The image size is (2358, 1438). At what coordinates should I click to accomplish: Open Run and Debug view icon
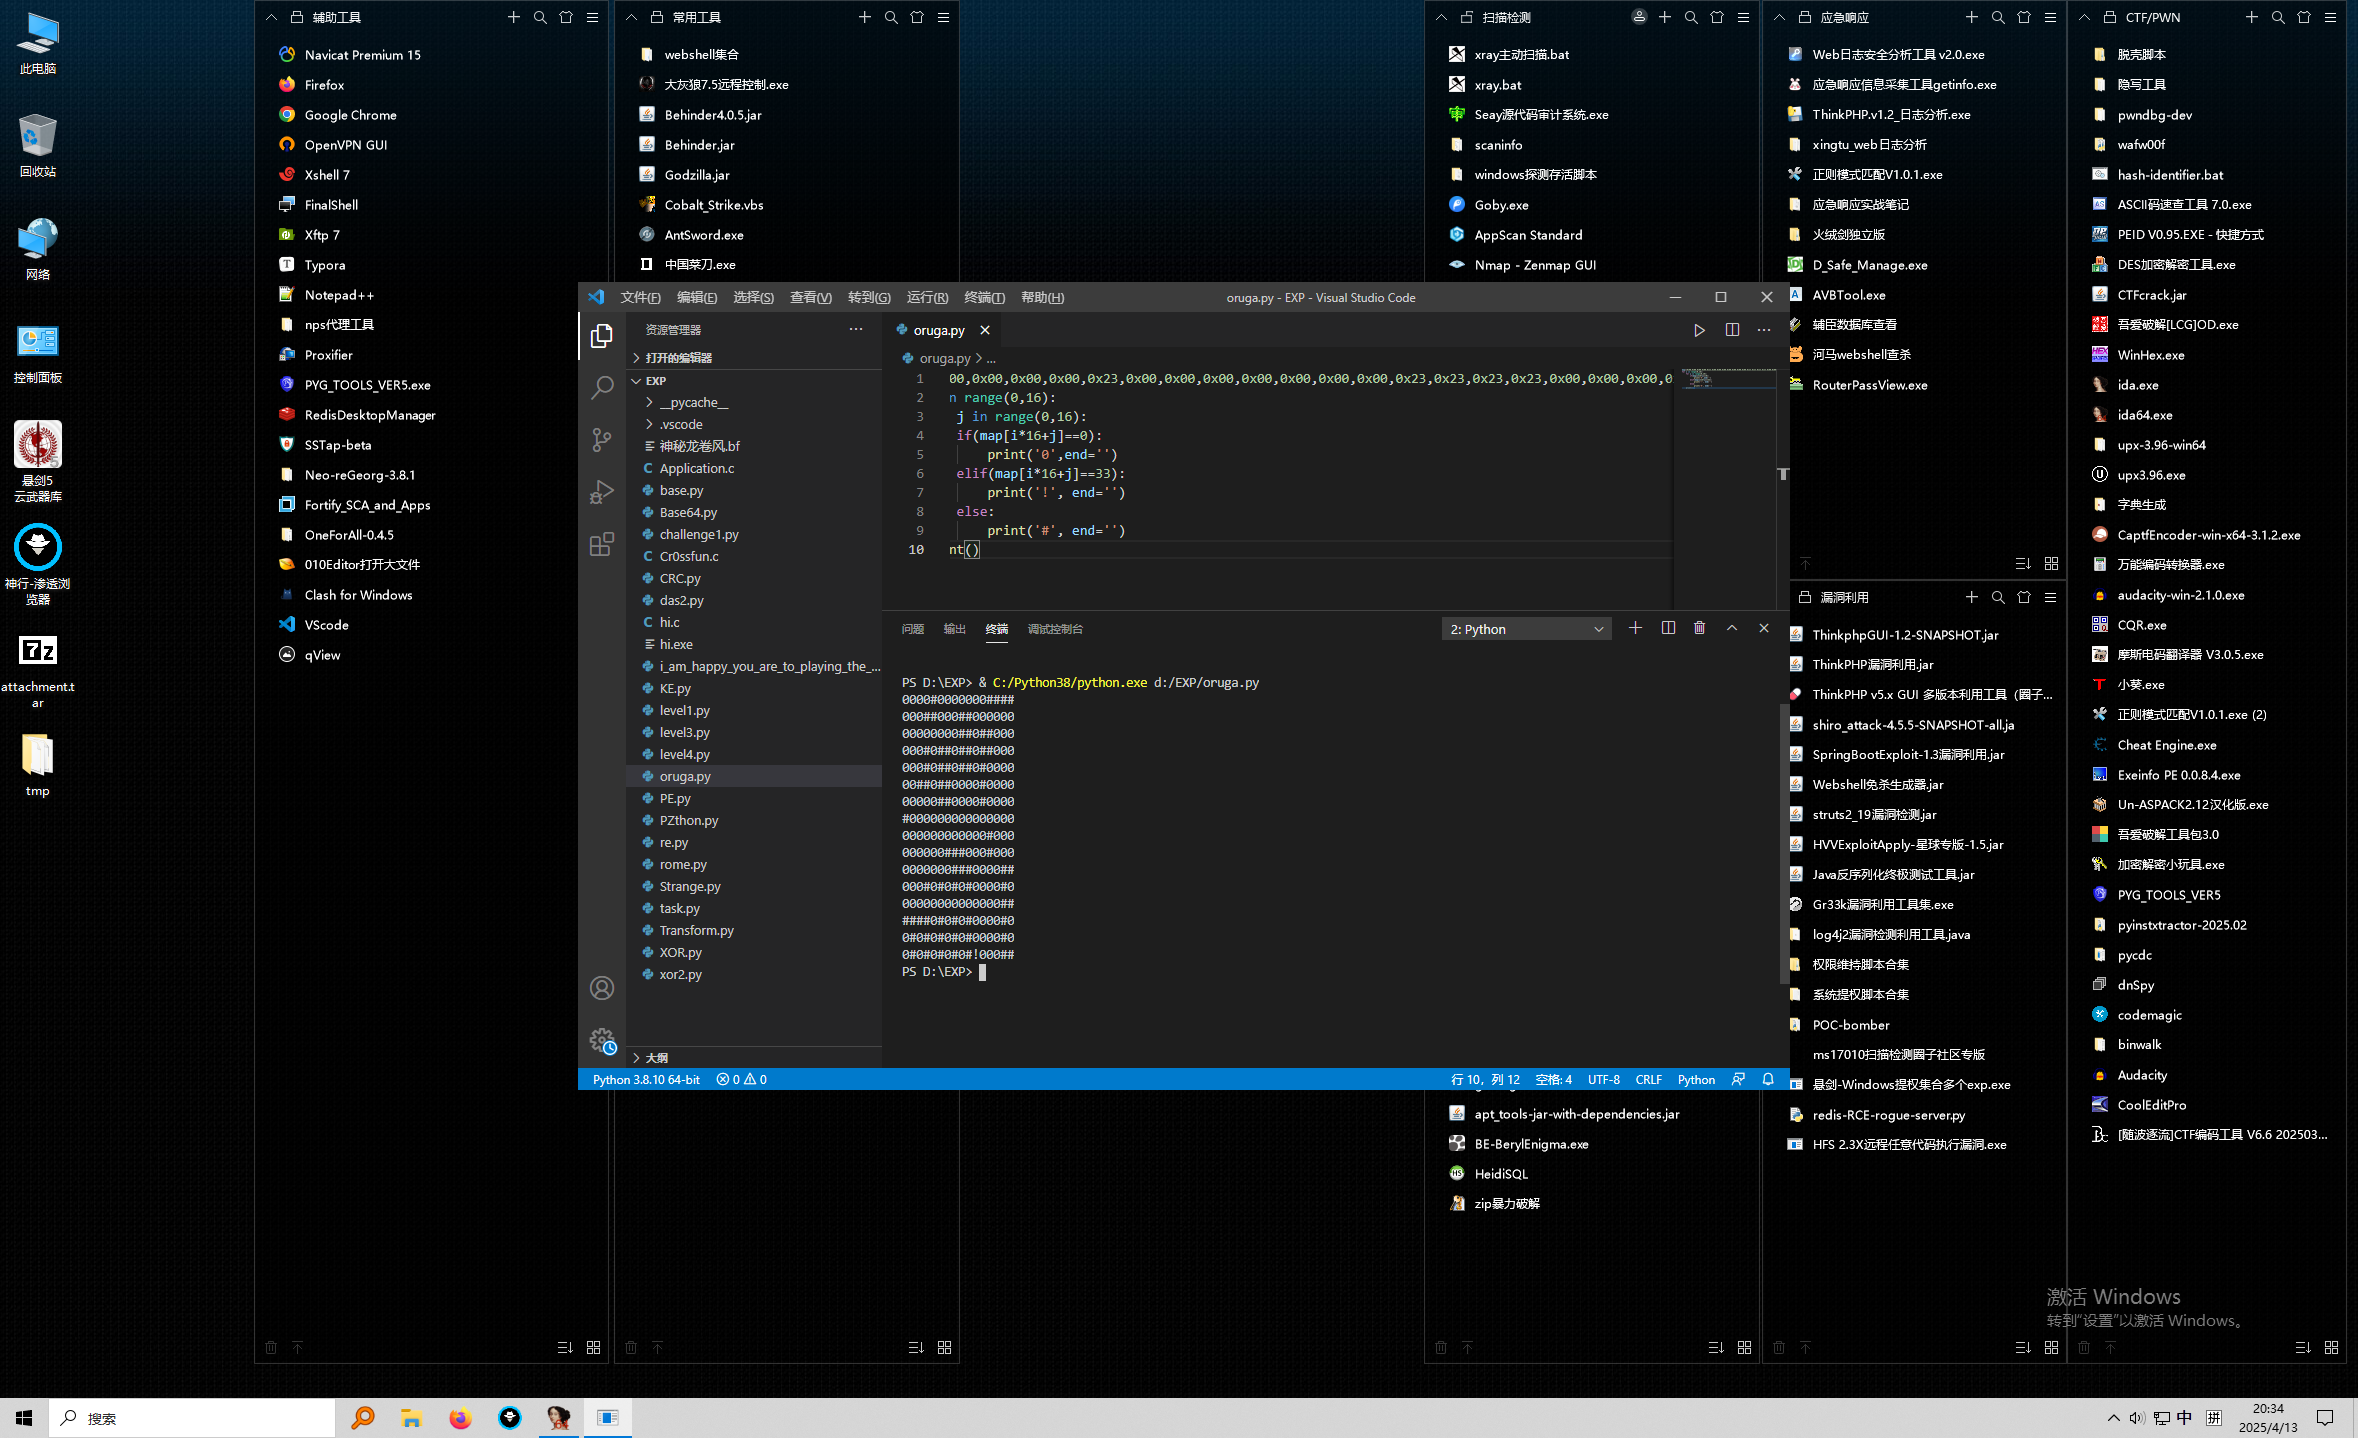pyautogui.click(x=602, y=492)
